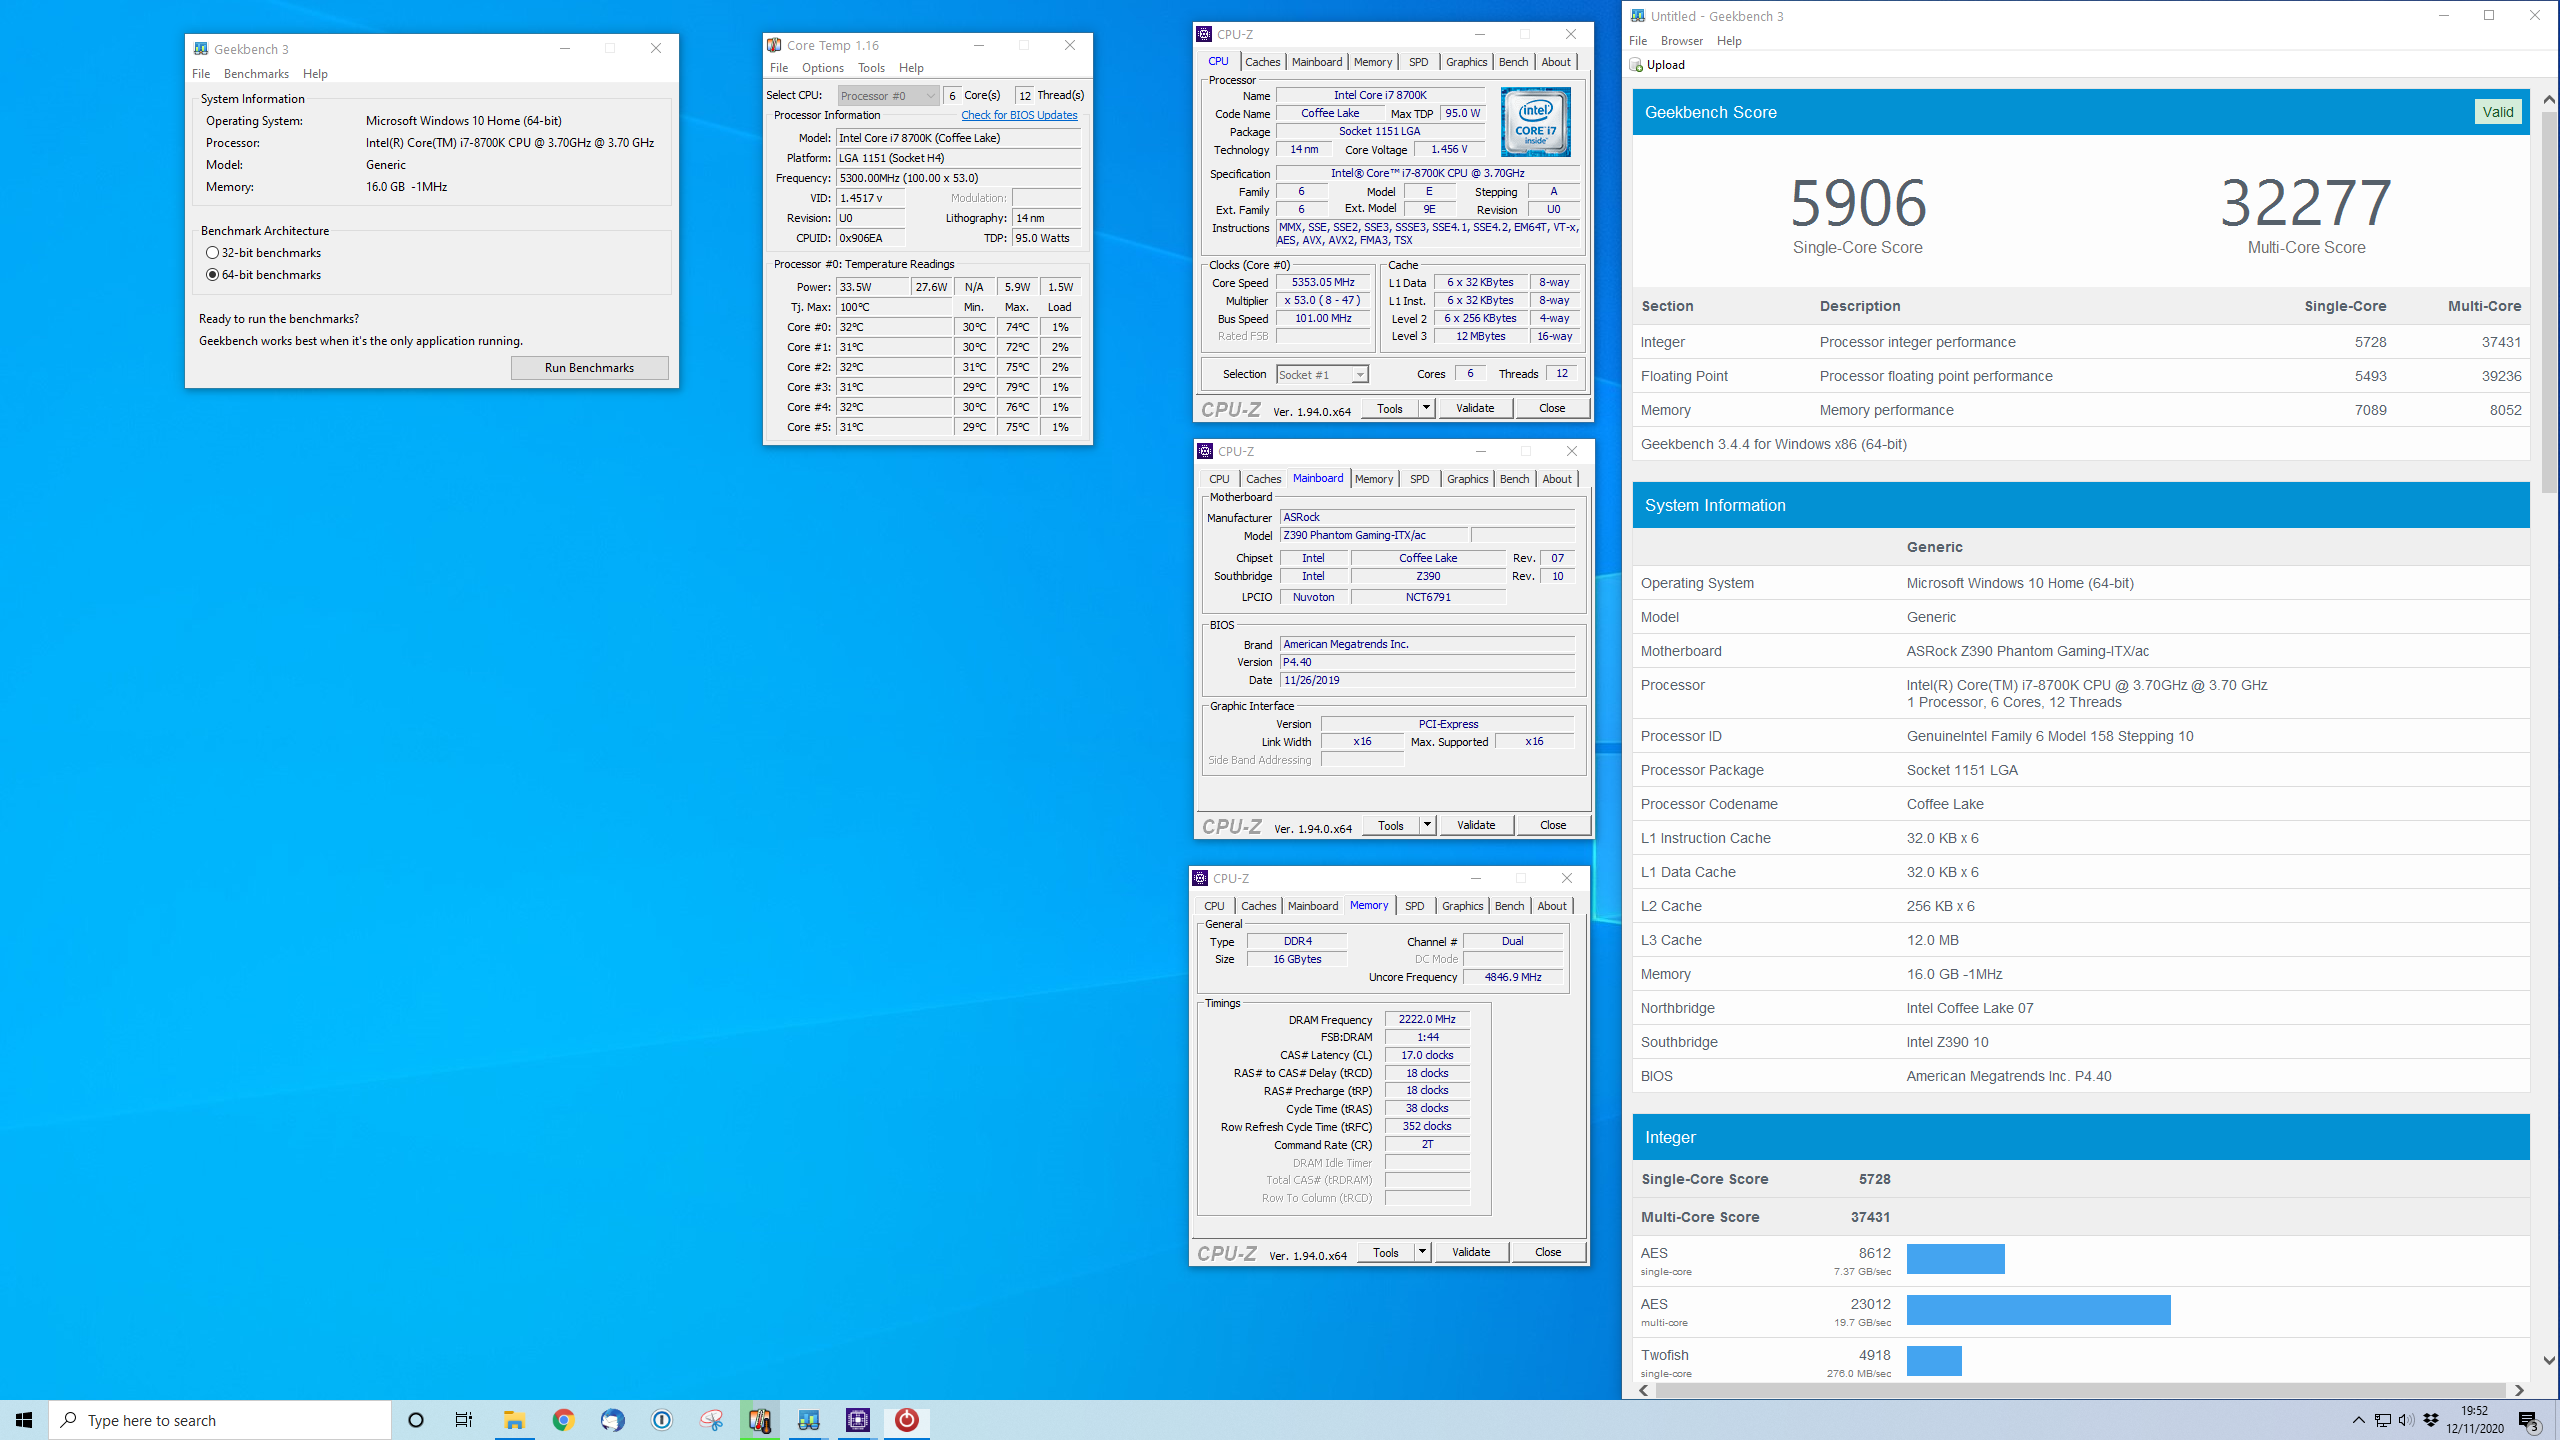Screen dimensions: 2560x1440
Task: Switch to the SPD tab in the Mainboard CPU-Z window
Action: tap(1420, 479)
